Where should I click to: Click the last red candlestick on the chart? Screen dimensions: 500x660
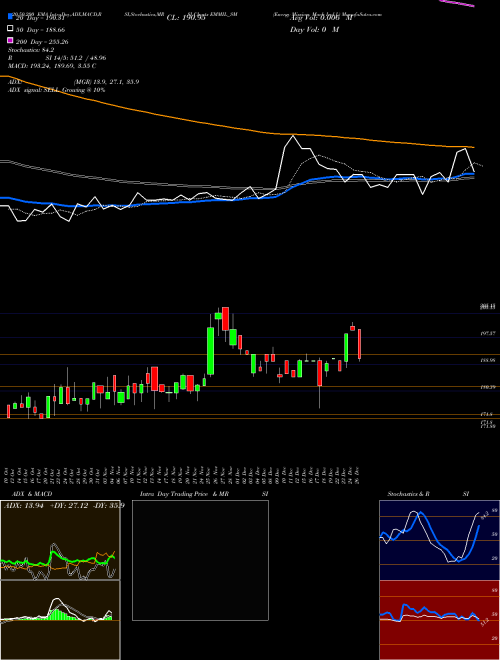pyautogui.click(x=359, y=344)
